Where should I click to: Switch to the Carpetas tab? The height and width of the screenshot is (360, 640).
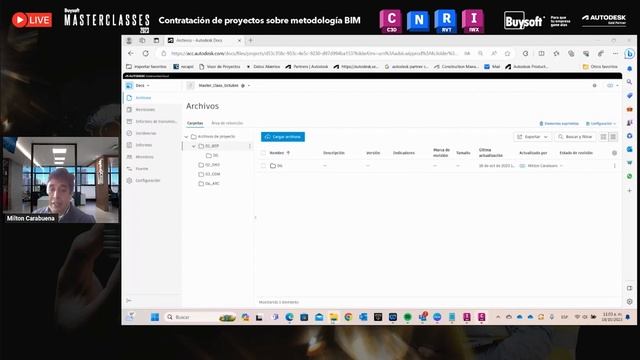[x=195, y=123]
